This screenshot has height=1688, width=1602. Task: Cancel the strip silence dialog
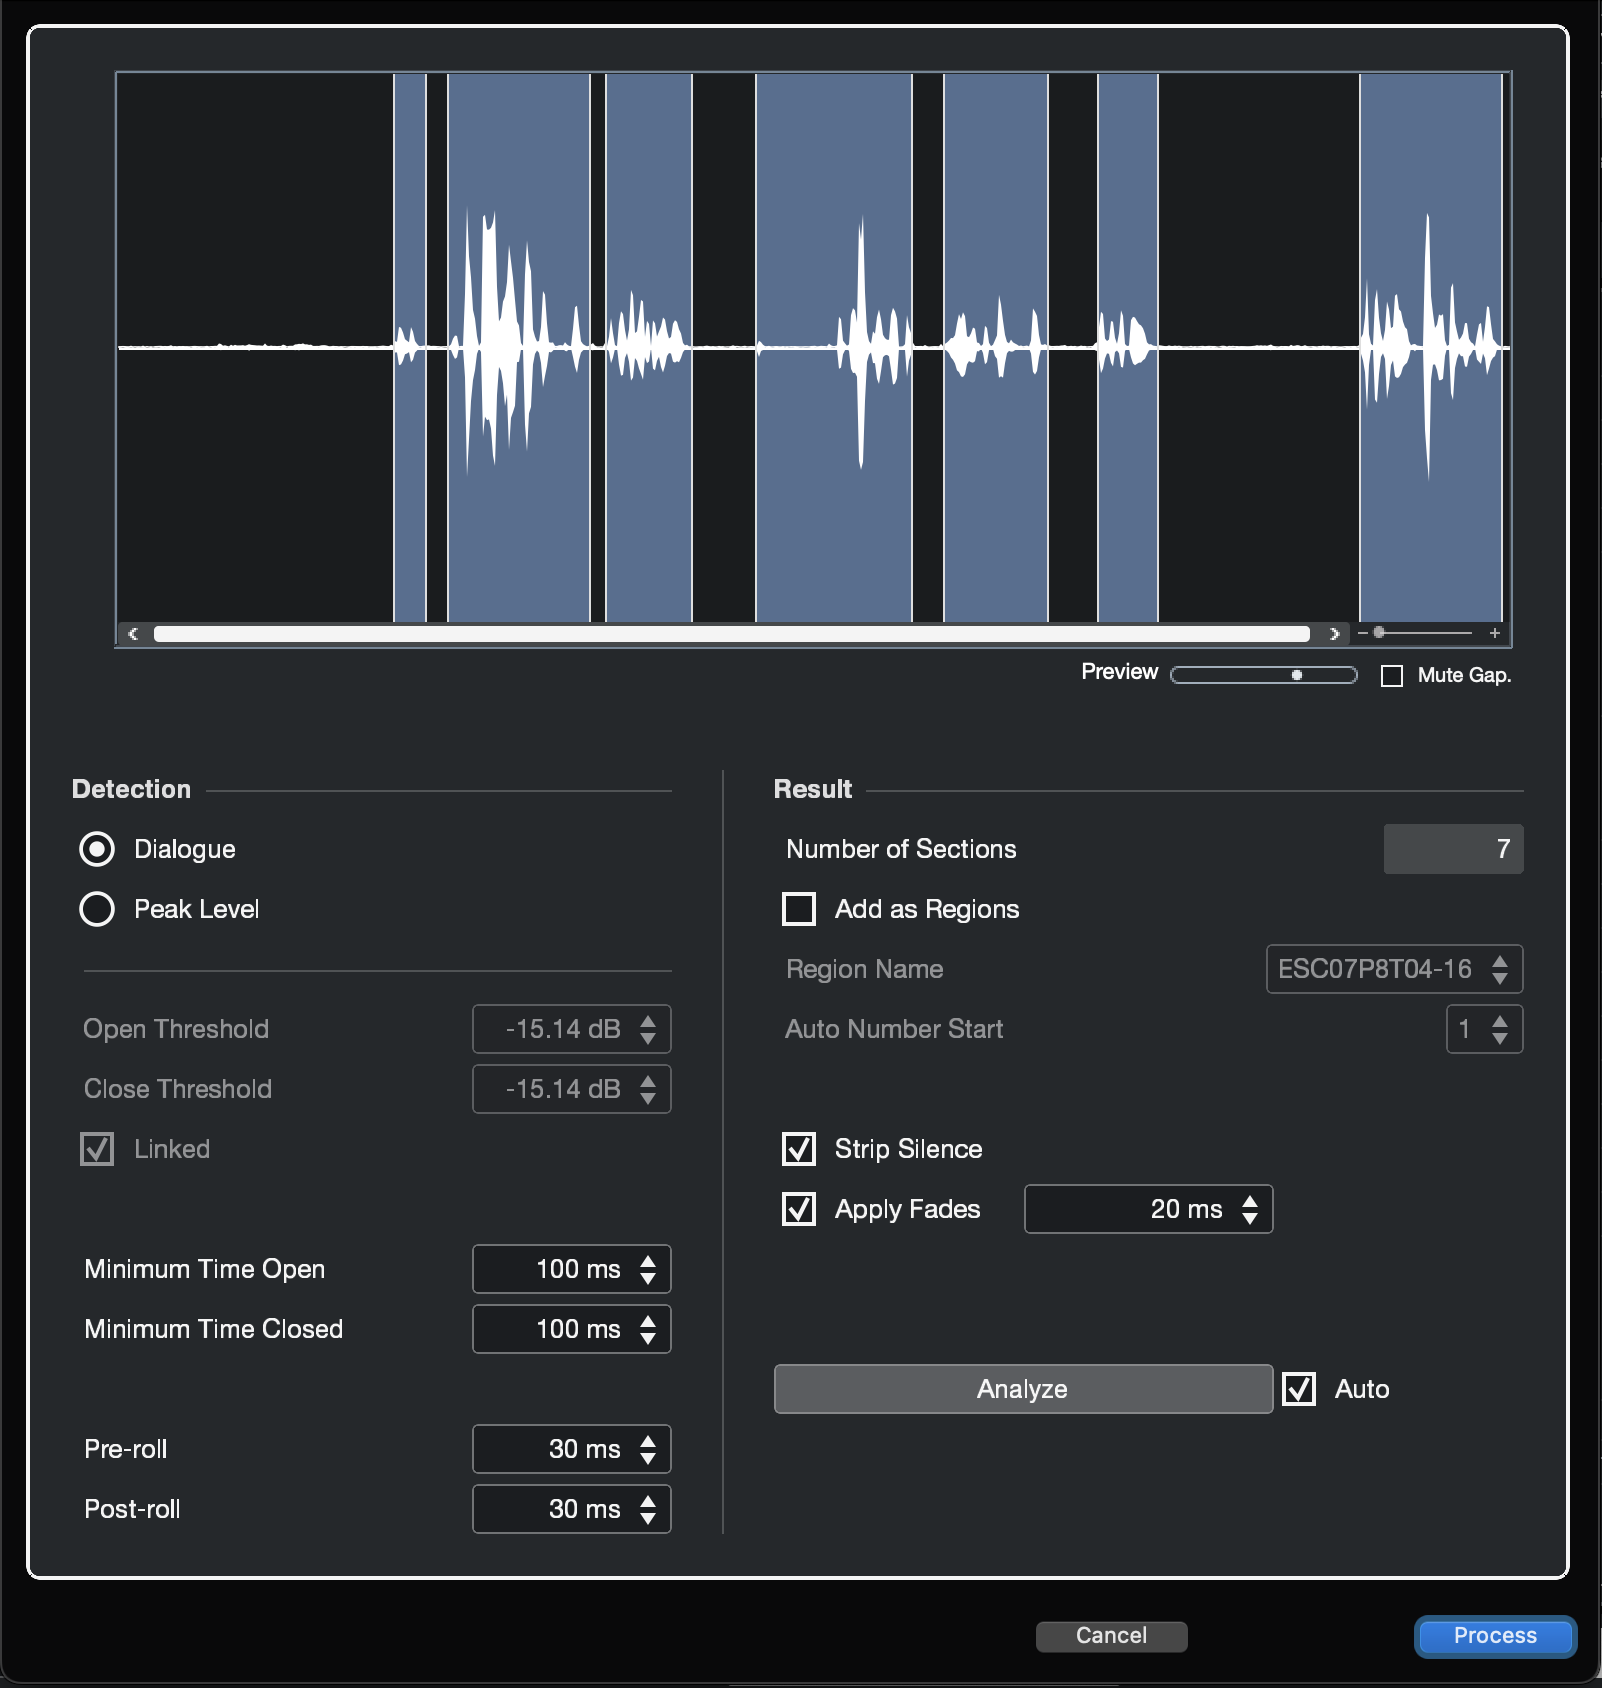coord(1111,1636)
